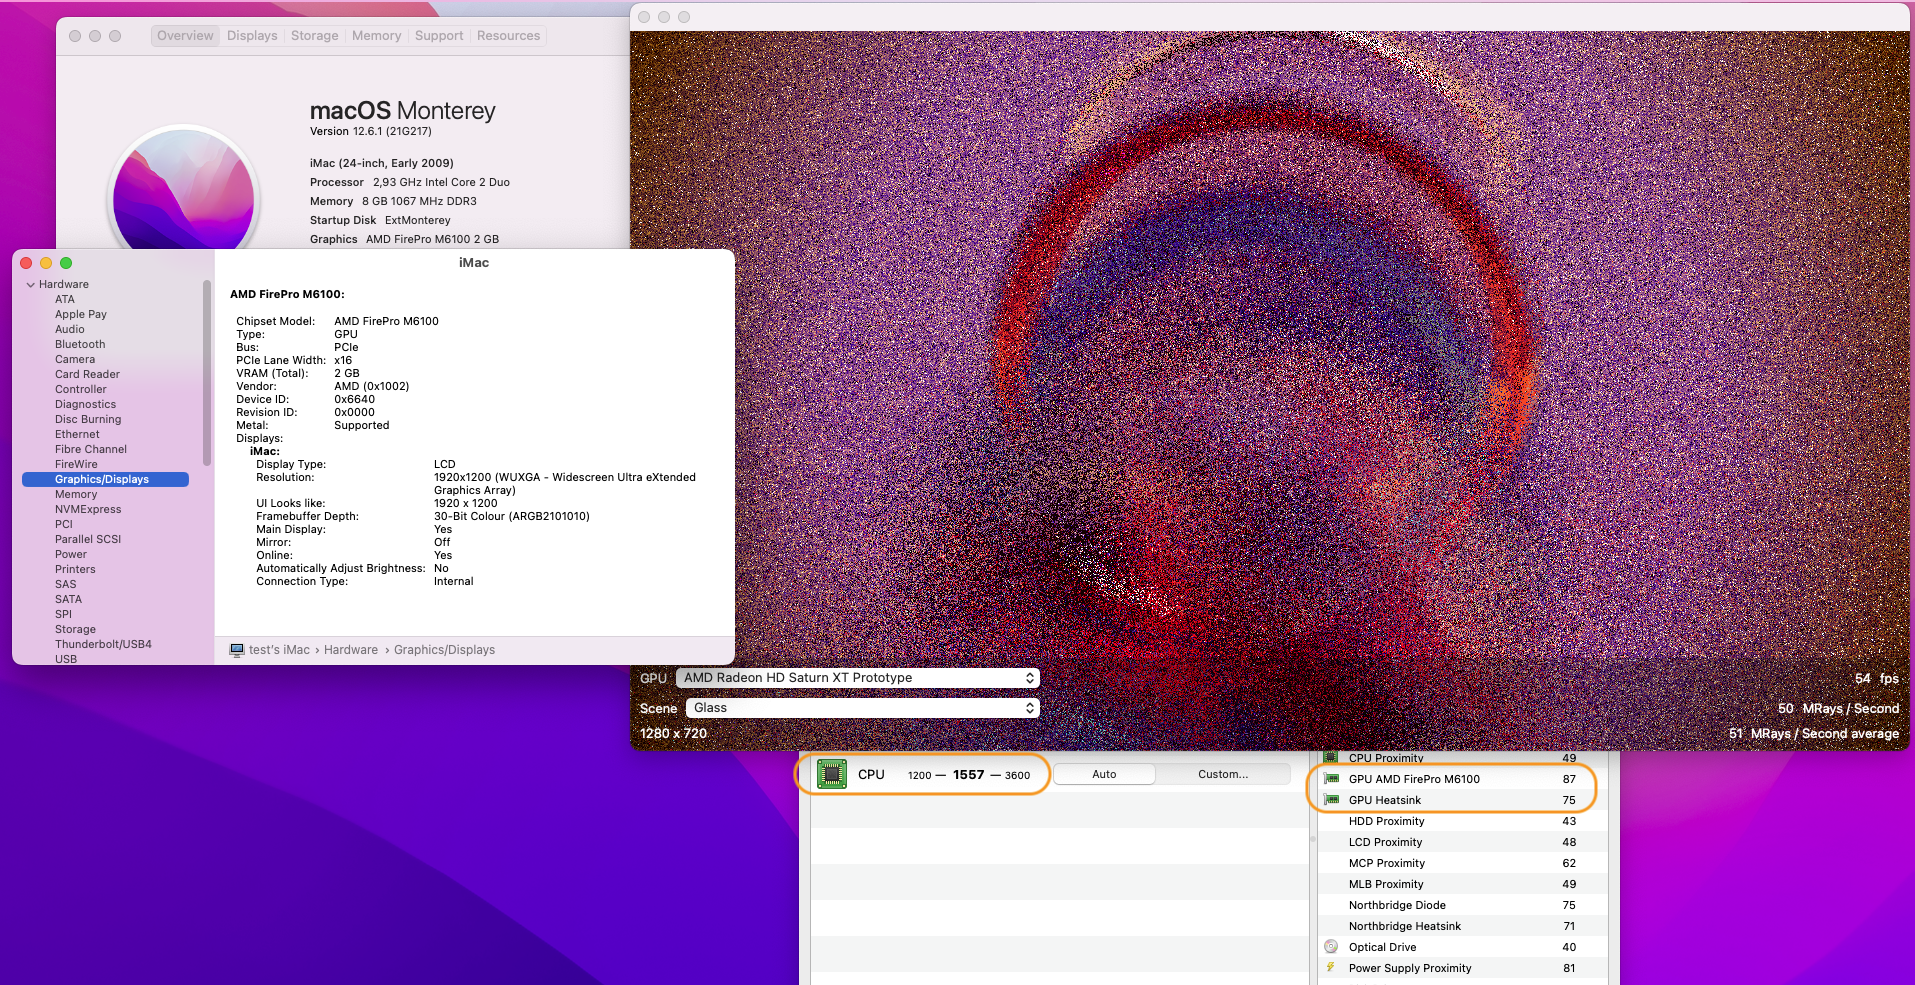Click Hardware in the path bar

[x=351, y=650]
